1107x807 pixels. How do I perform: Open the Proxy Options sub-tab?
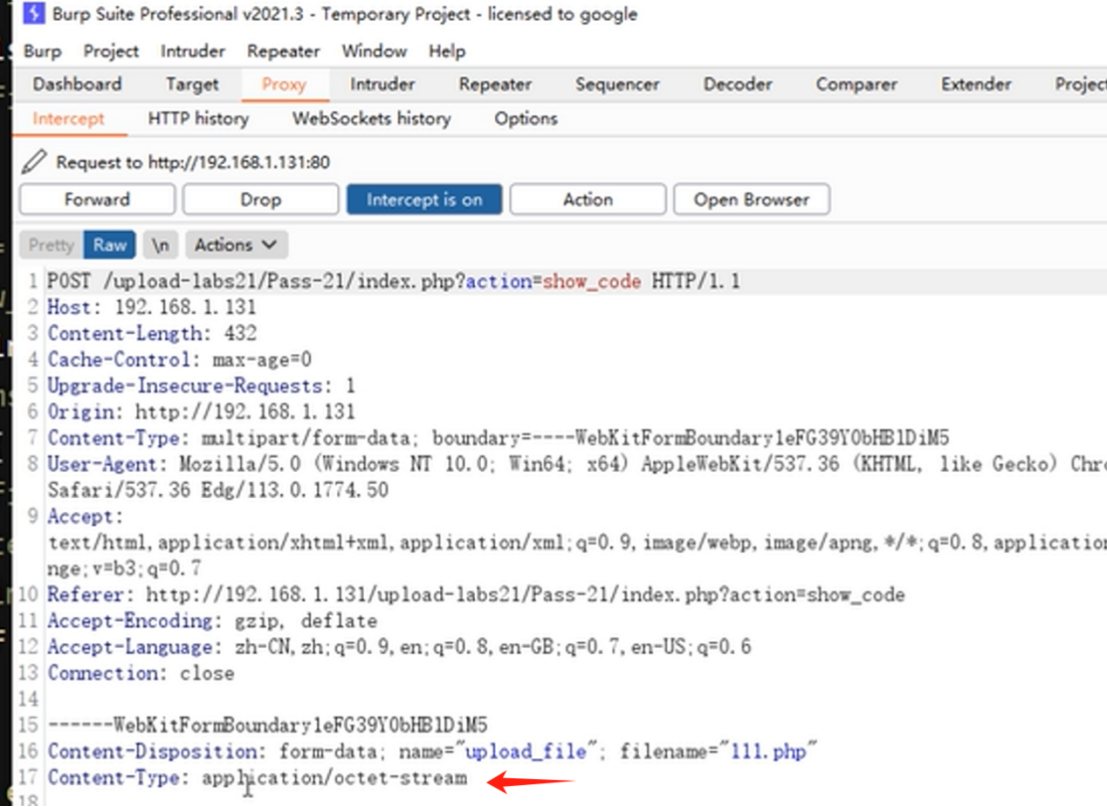click(x=526, y=118)
